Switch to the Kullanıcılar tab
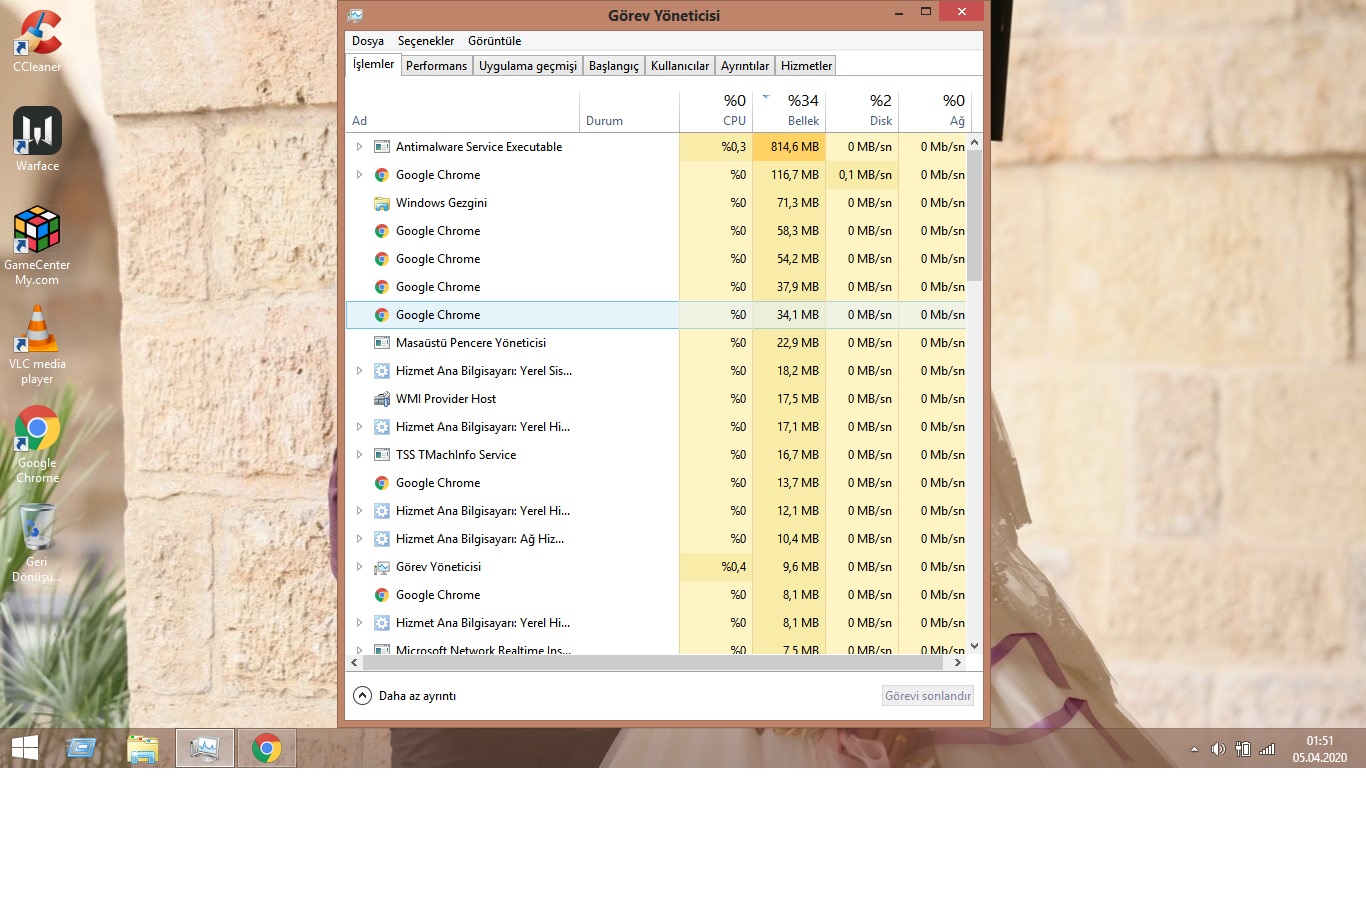 pyautogui.click(x=680, y=66)
